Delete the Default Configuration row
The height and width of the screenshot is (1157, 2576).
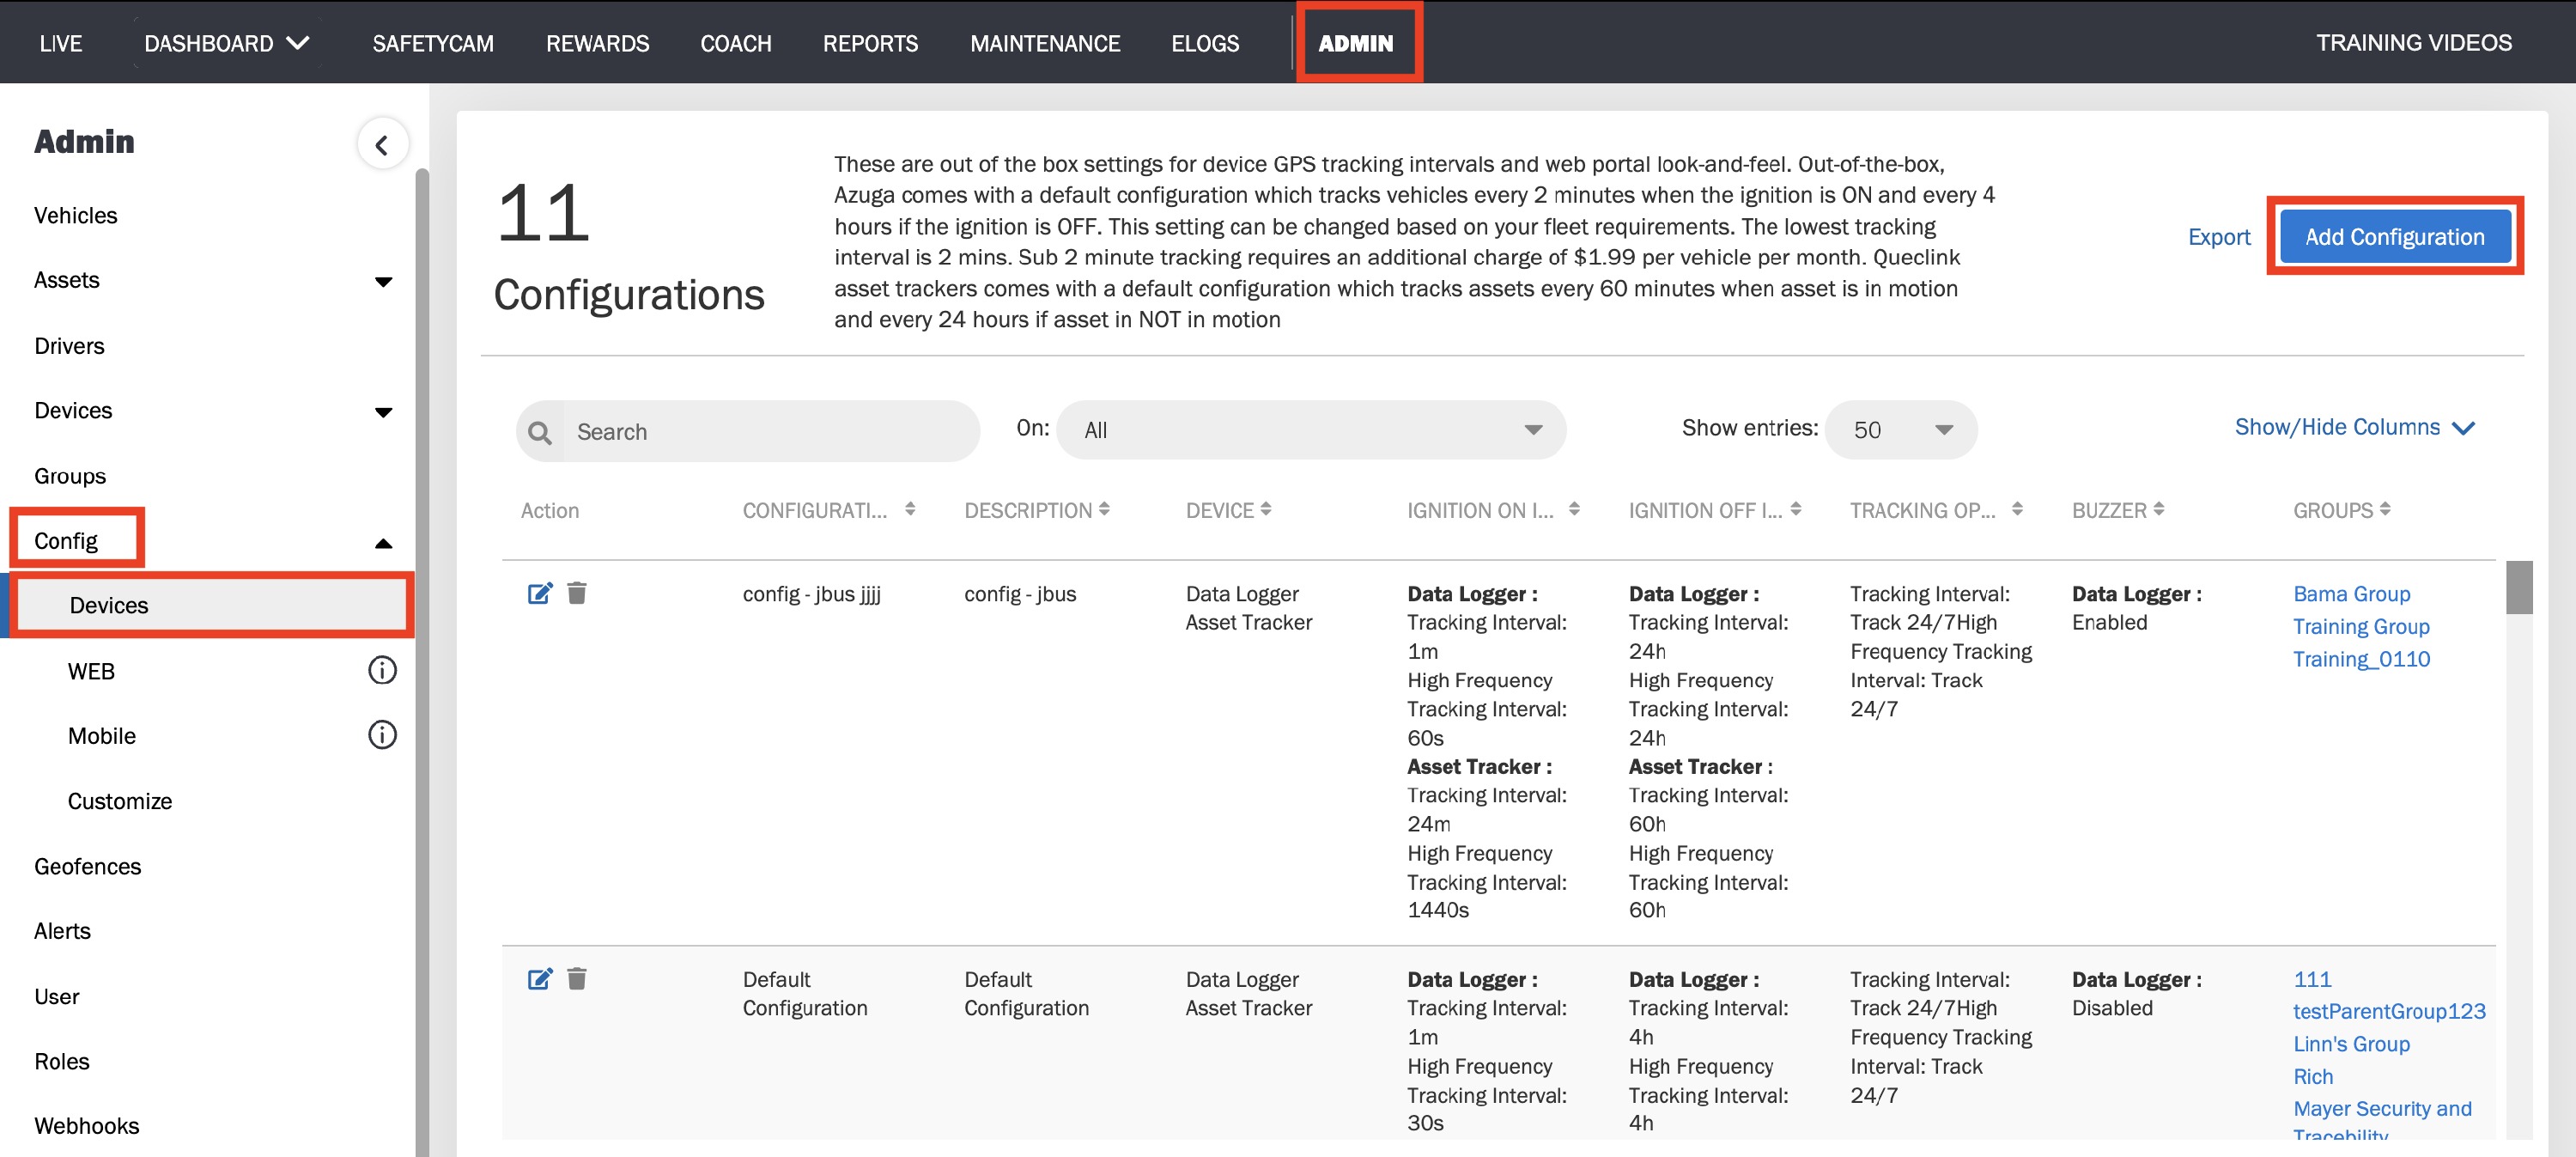(577, 979)
